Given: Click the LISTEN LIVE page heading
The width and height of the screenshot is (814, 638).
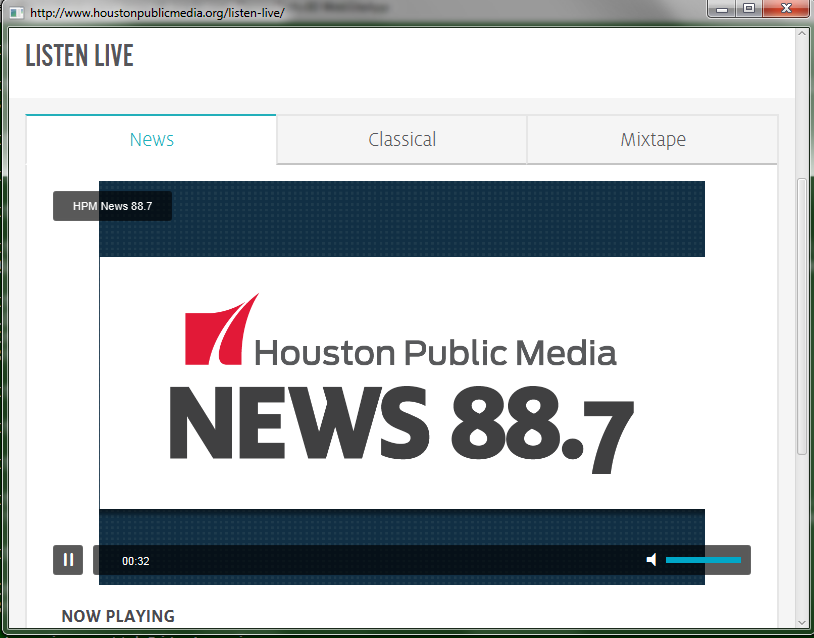Looking at the screenshot, I should pos(79,56).
